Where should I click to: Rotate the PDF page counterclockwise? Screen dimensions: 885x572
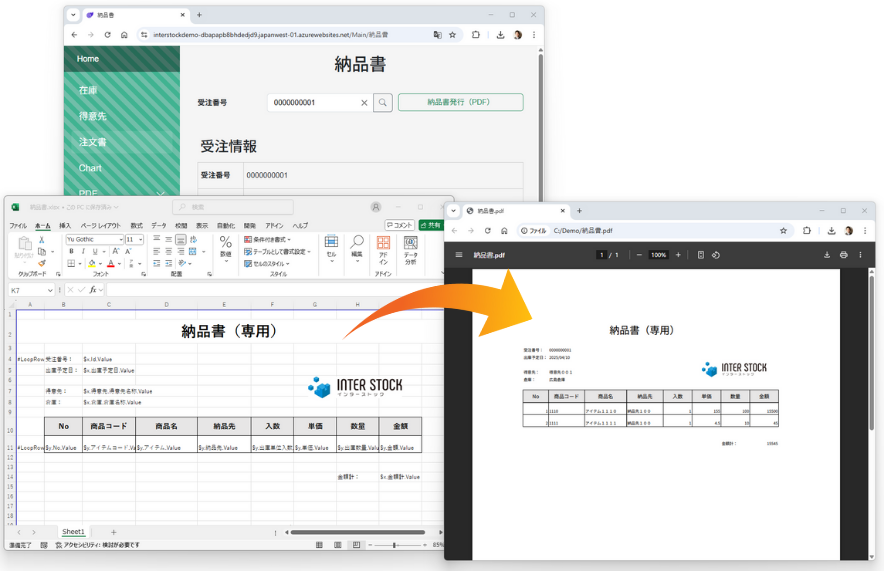point(717,255)
